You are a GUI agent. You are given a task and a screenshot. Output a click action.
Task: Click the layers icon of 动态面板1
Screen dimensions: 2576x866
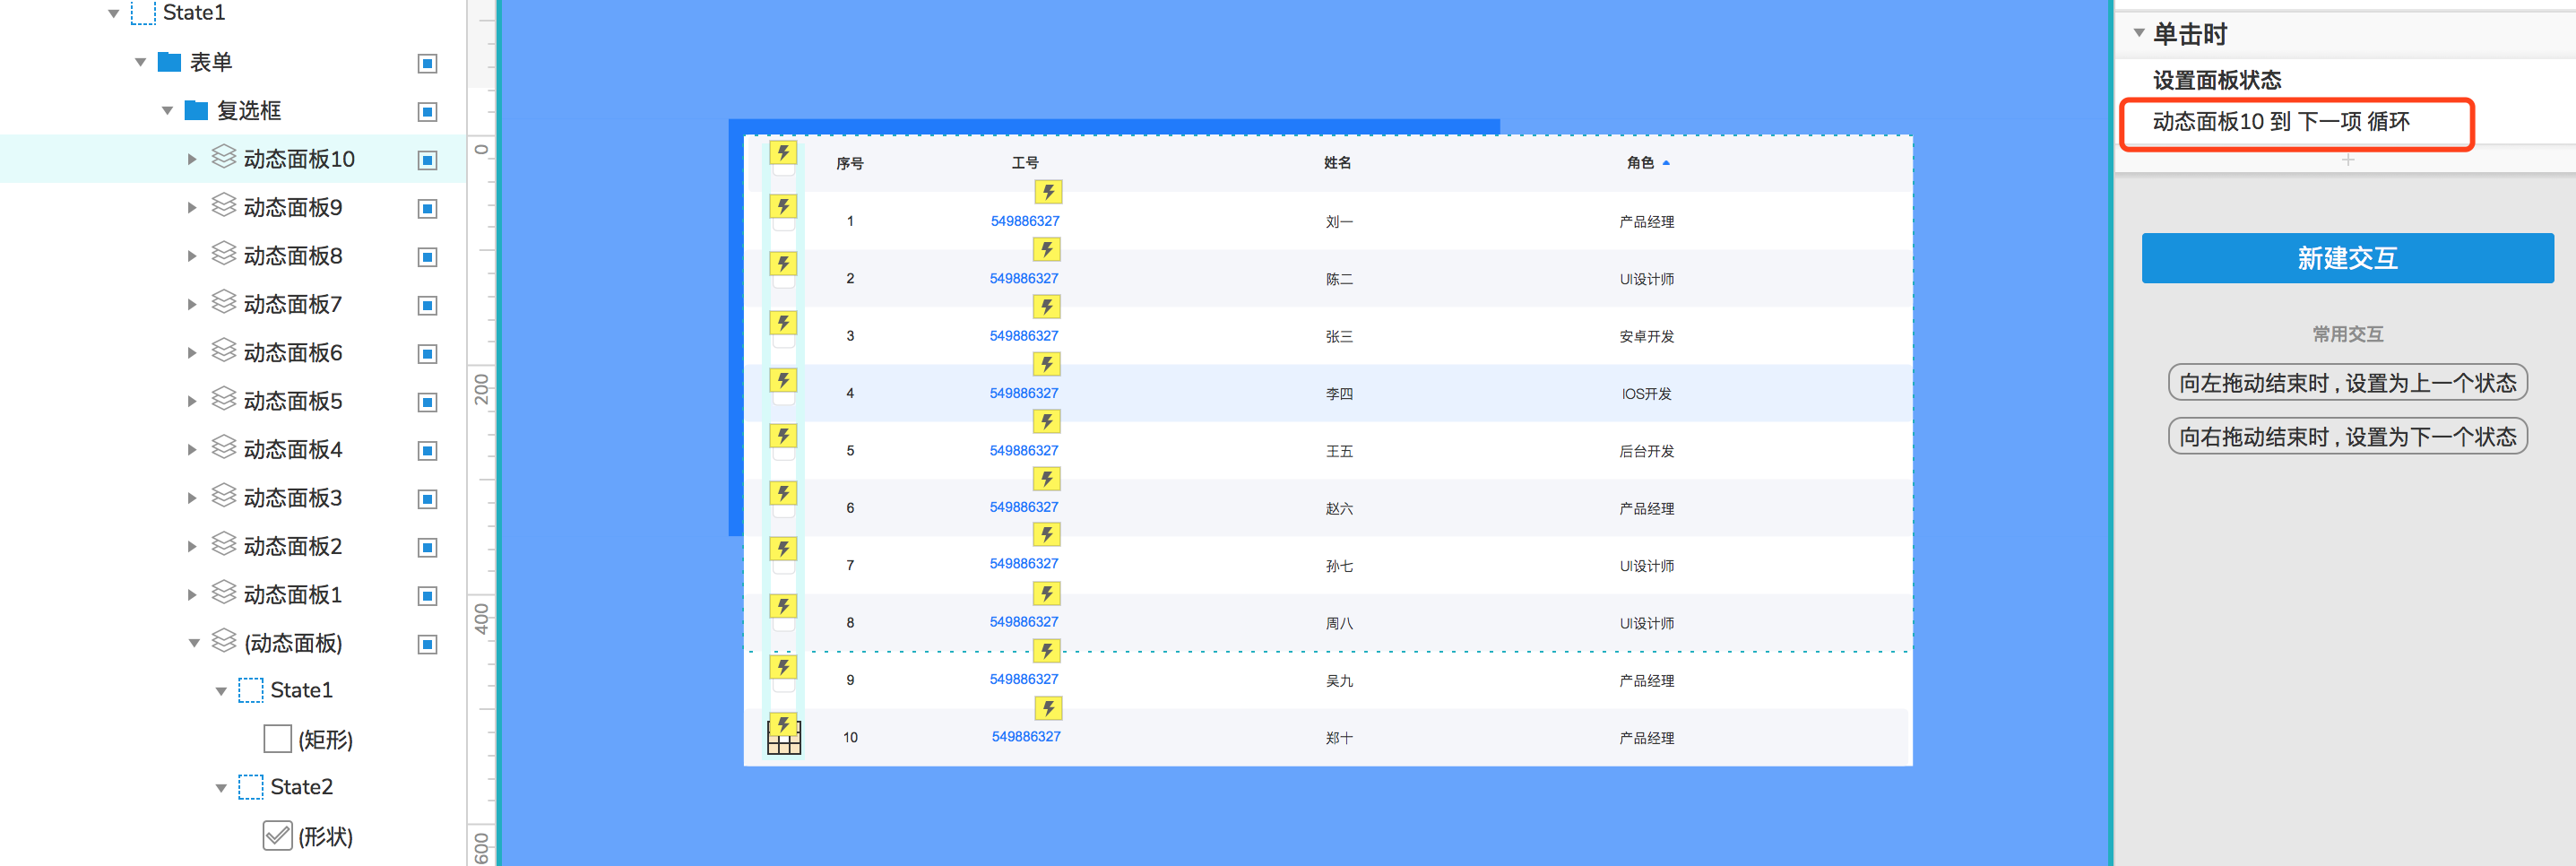pyautogui.click(x=224, y=593)
